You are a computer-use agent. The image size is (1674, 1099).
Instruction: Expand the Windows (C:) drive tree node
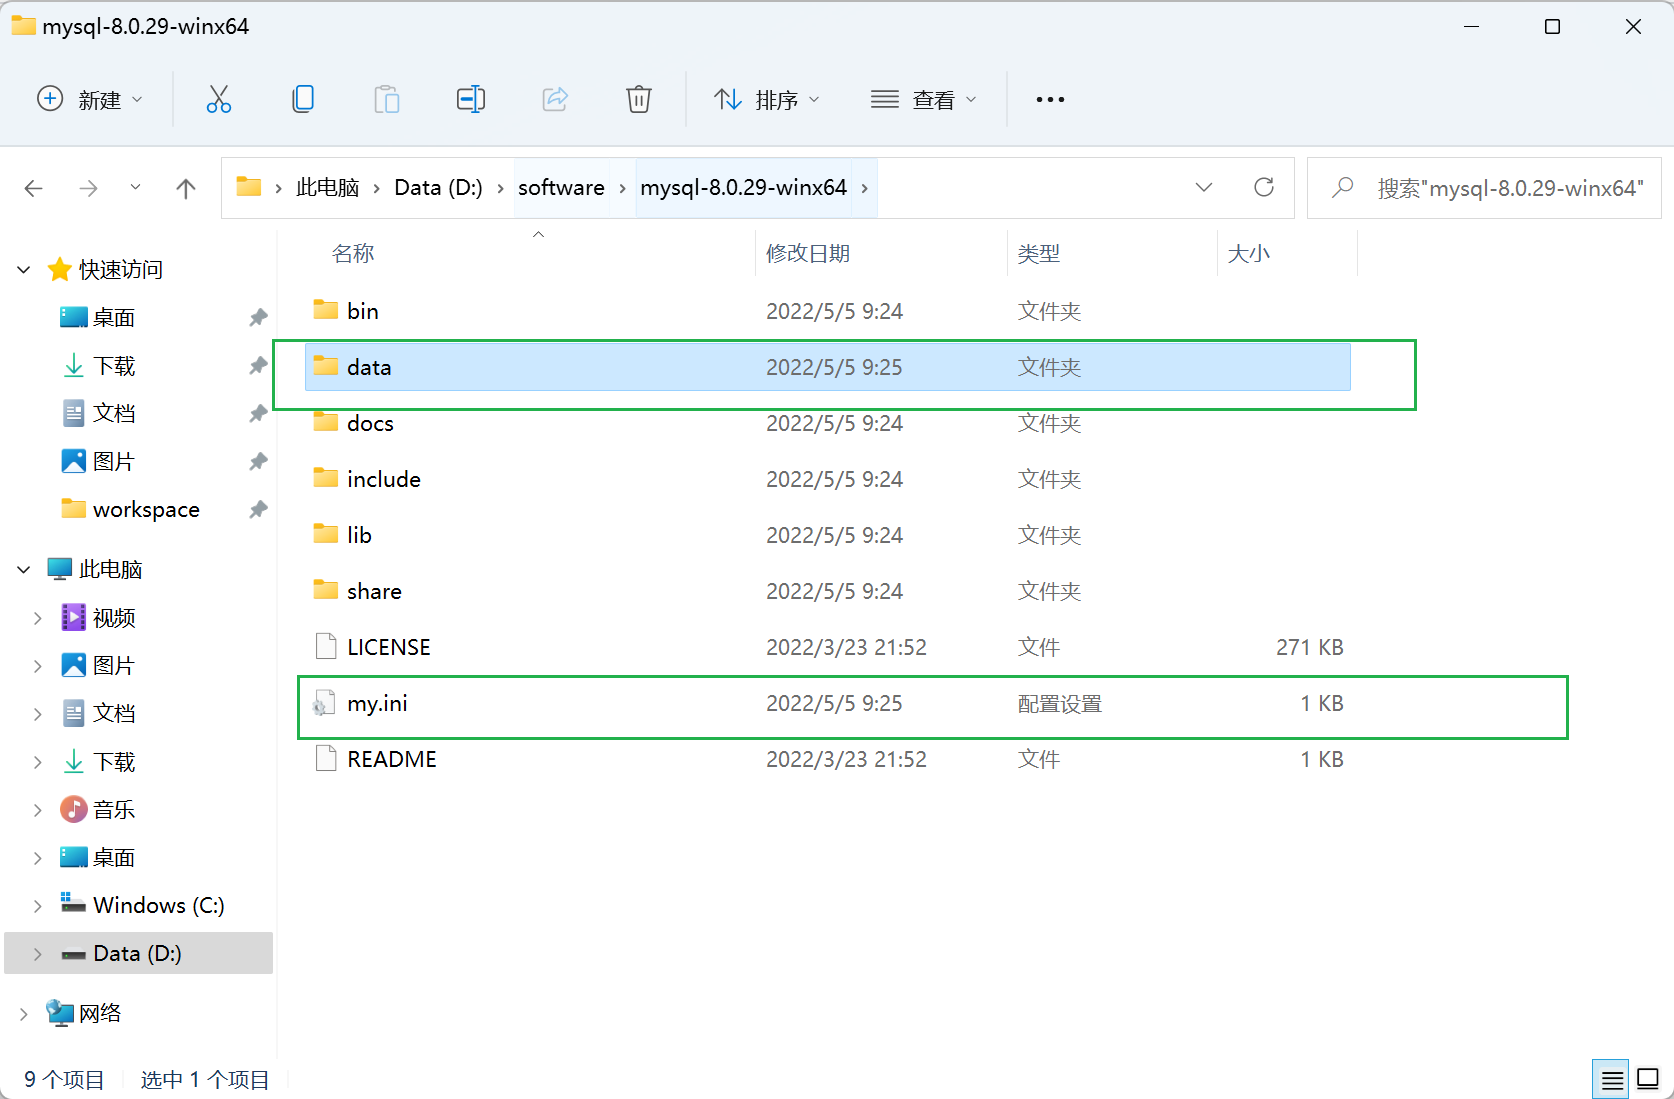coord(38,906)
